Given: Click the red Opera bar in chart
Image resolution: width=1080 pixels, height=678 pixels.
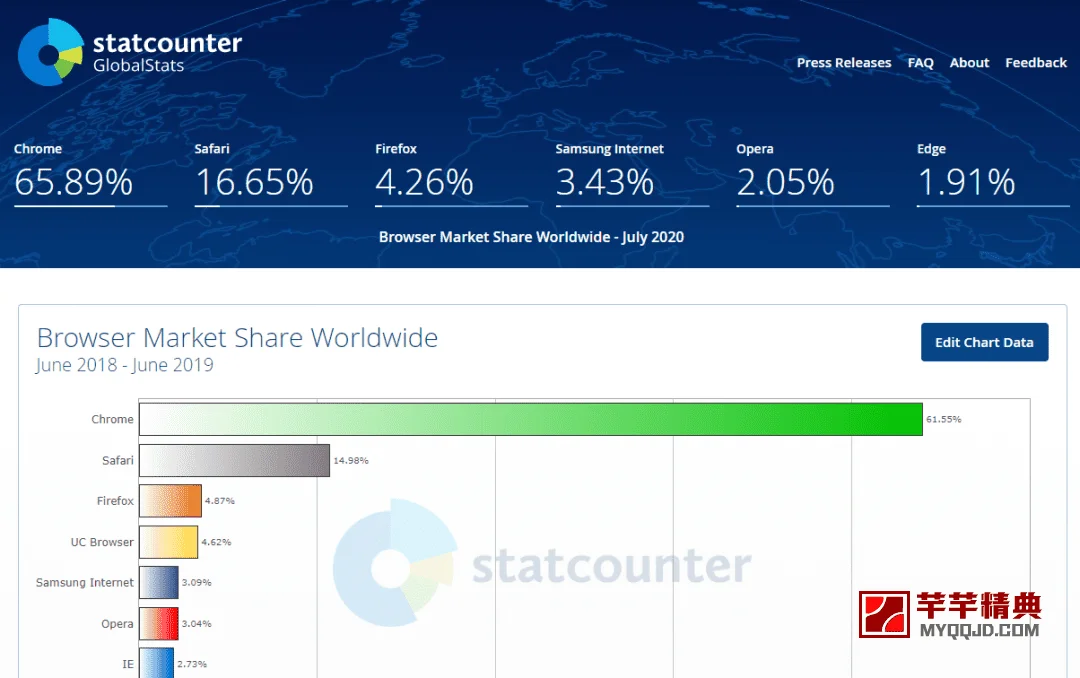Looking at the screenshot, I should tap(158, 624).
